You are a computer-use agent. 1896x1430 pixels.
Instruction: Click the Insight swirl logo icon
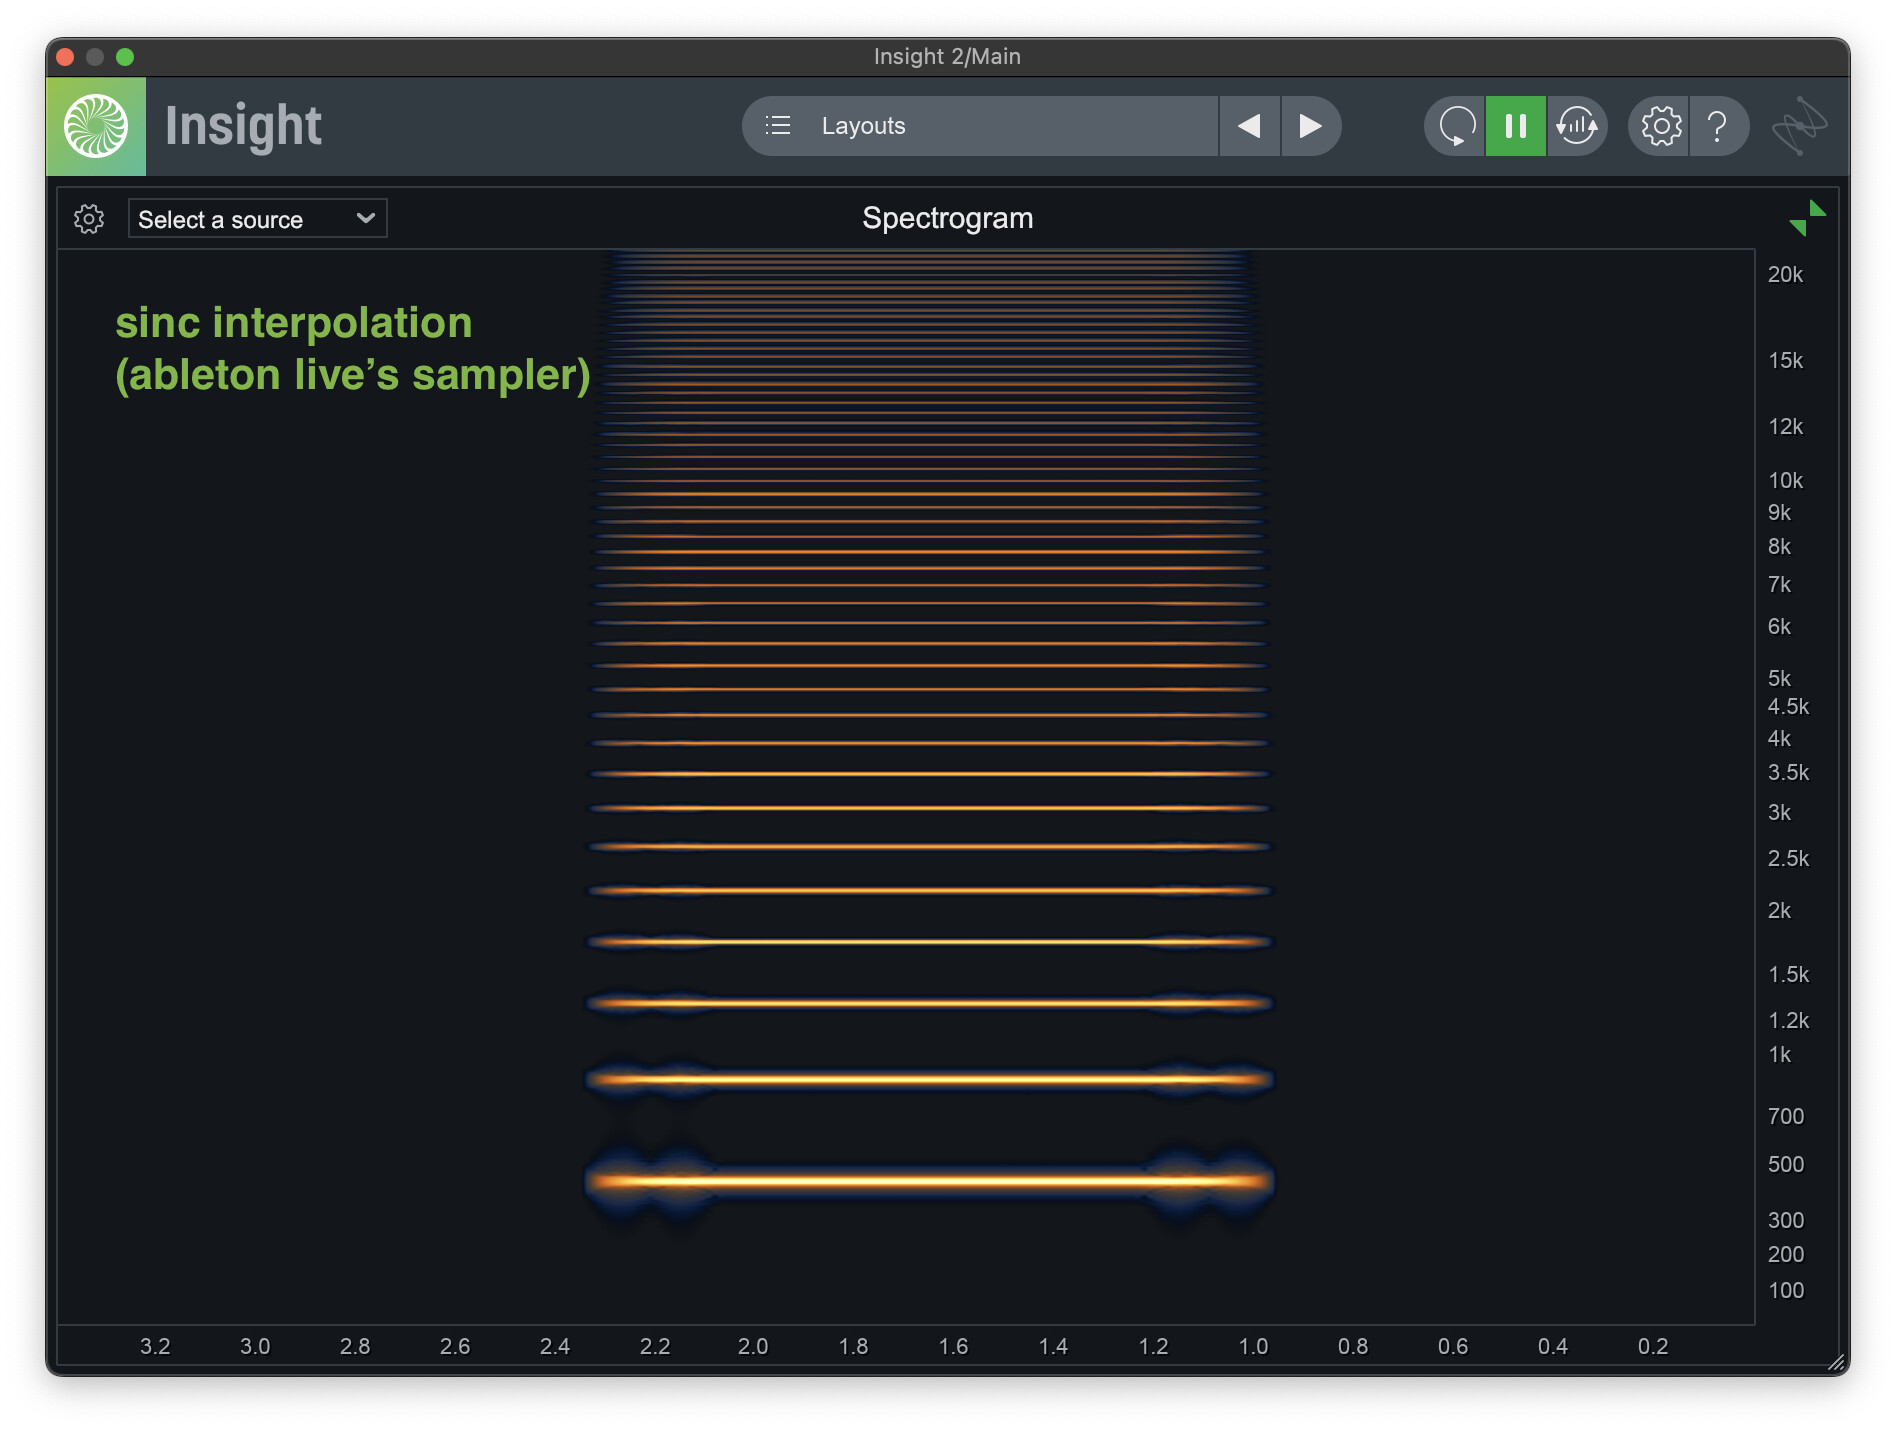coord(96,126)
